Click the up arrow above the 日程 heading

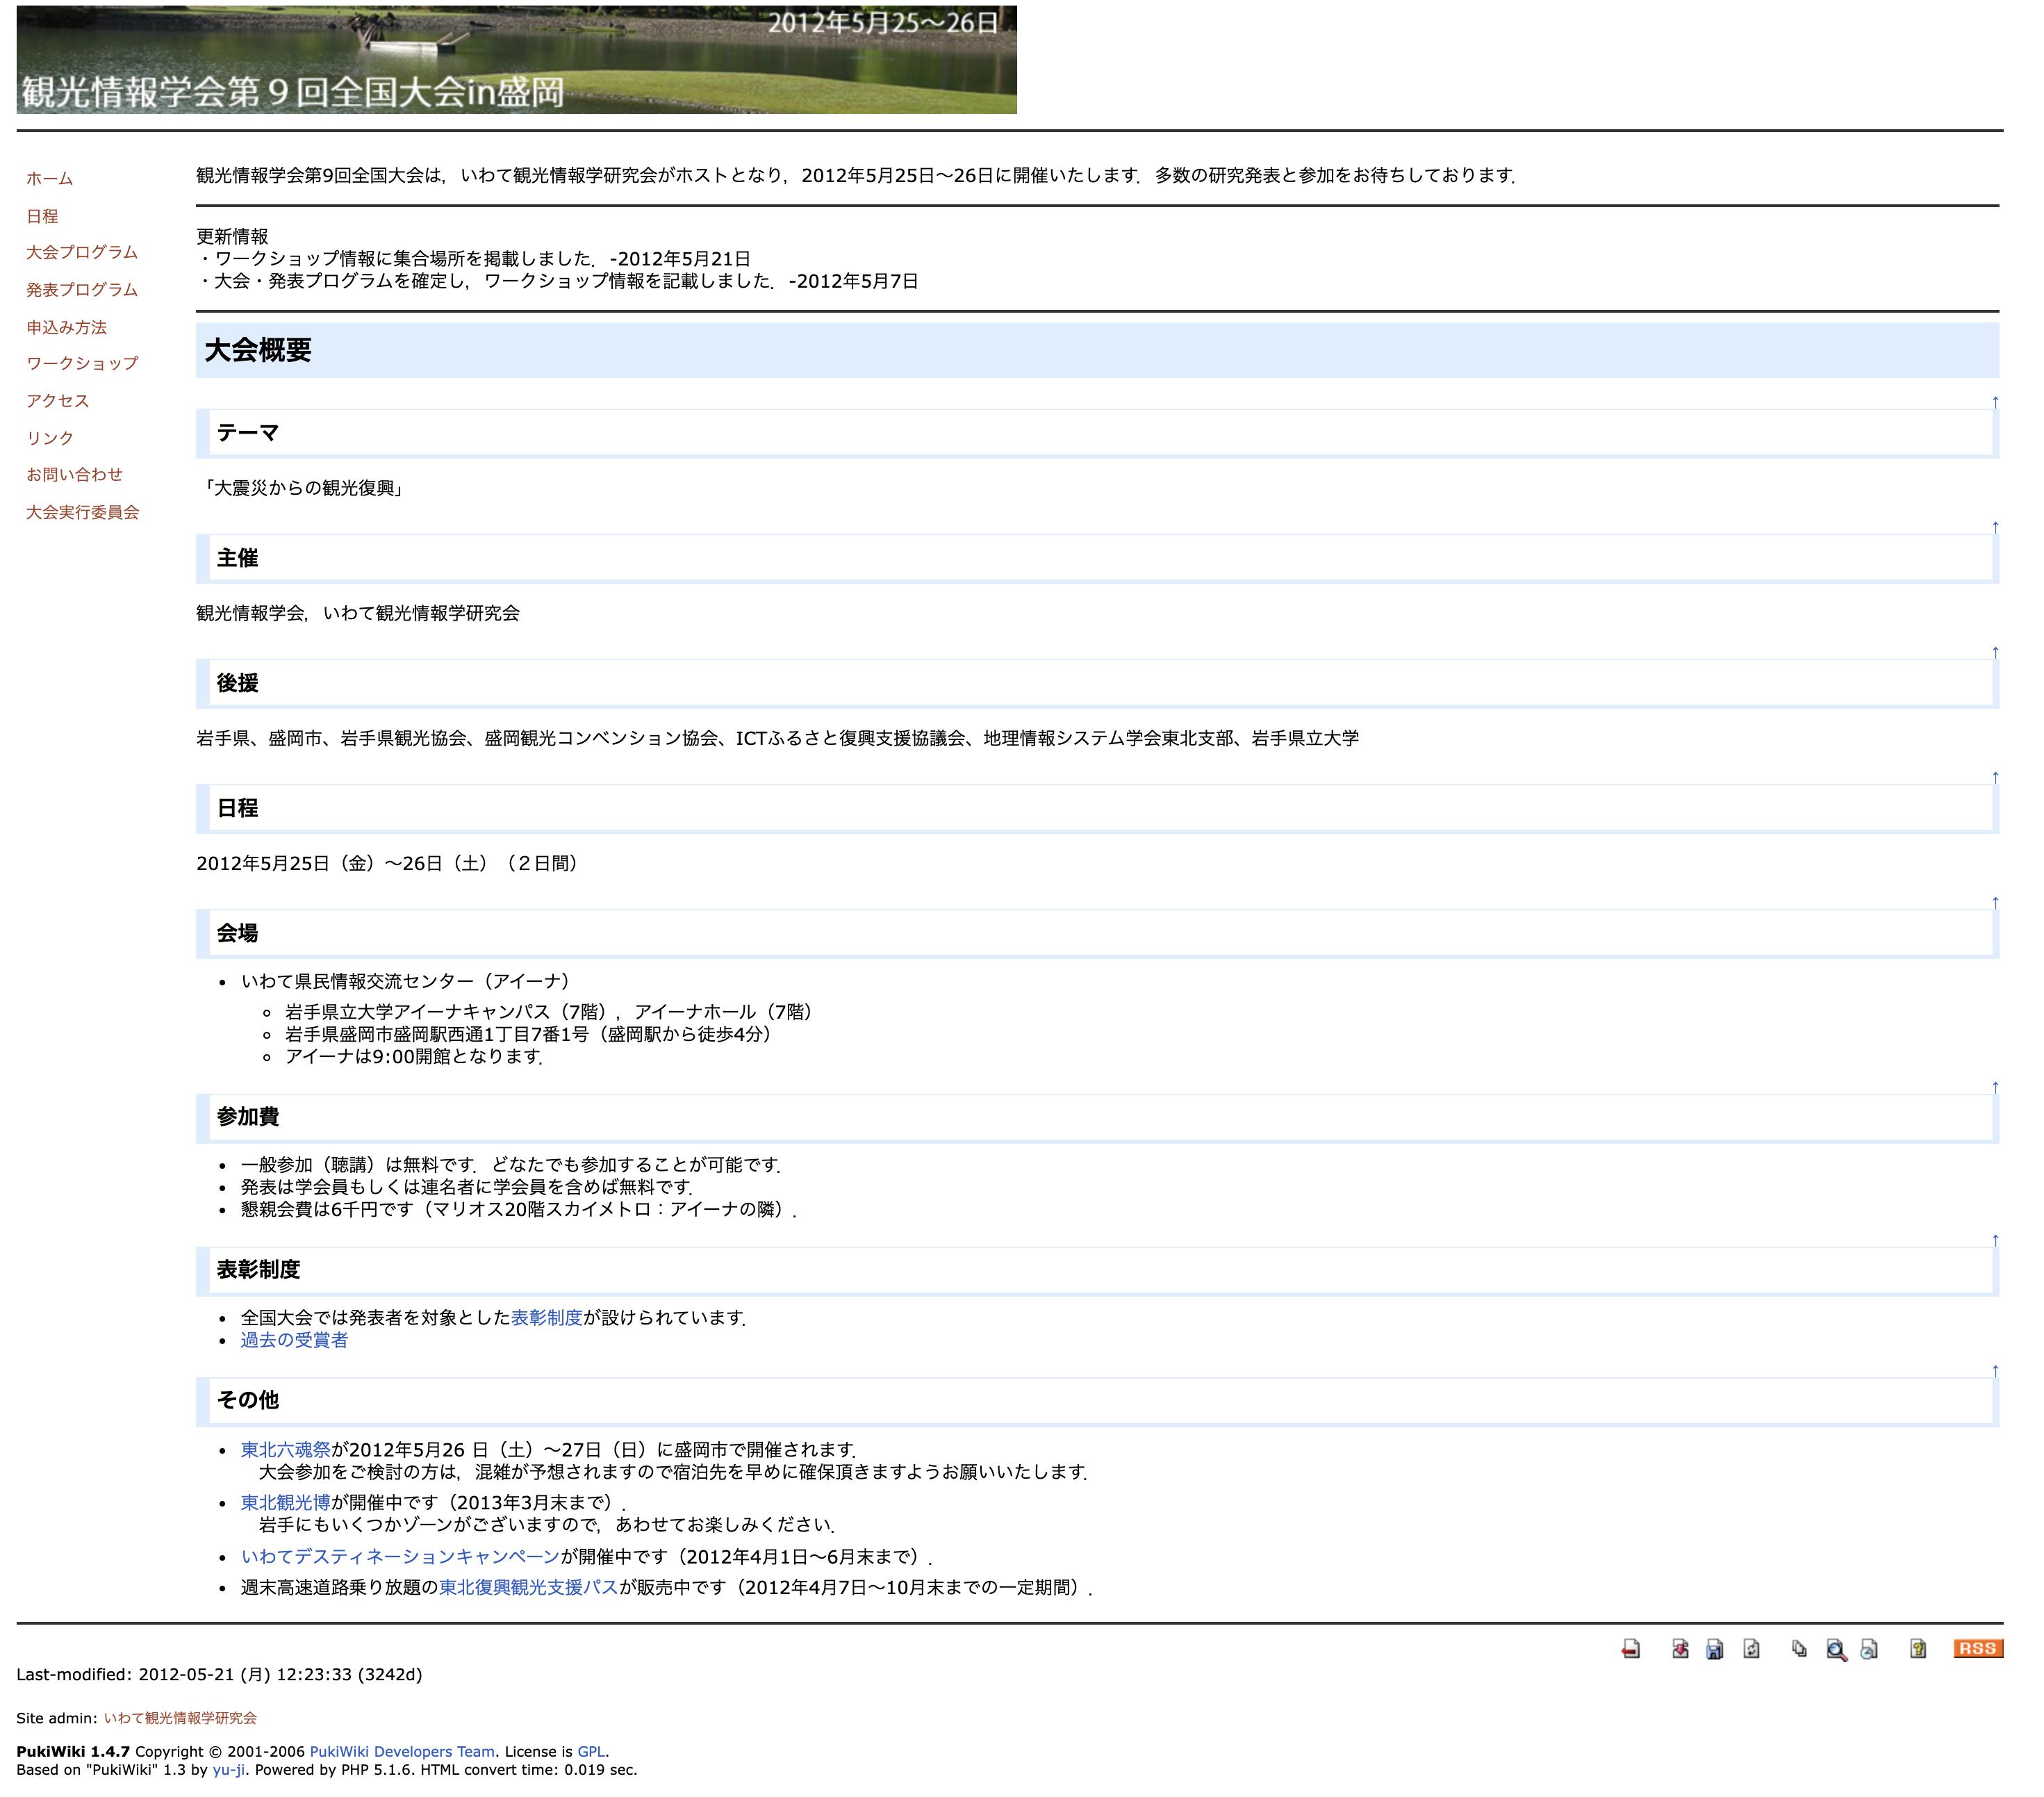[x=1995, y=777]
